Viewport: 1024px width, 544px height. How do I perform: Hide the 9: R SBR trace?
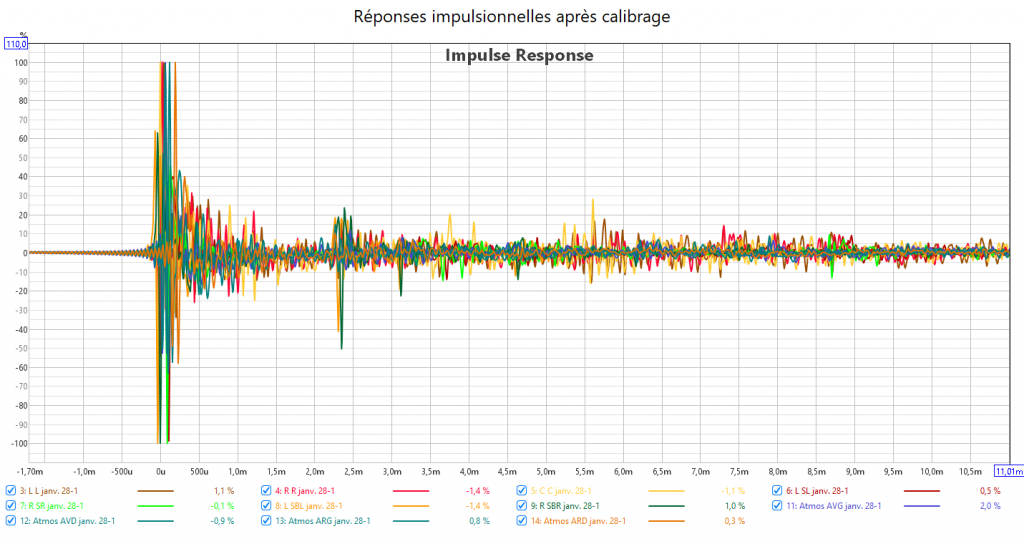tap(522, 506)
